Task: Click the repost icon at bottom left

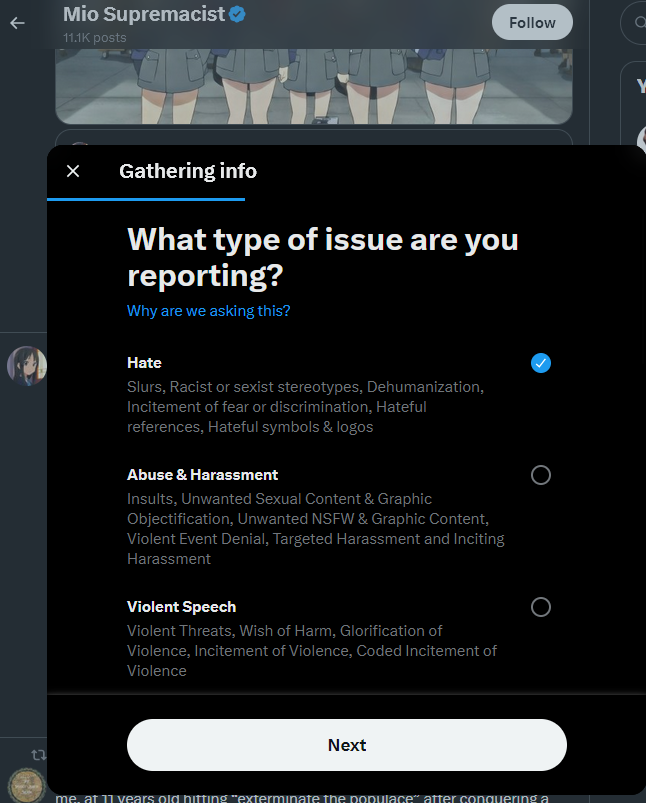Action: click(39, 755)
